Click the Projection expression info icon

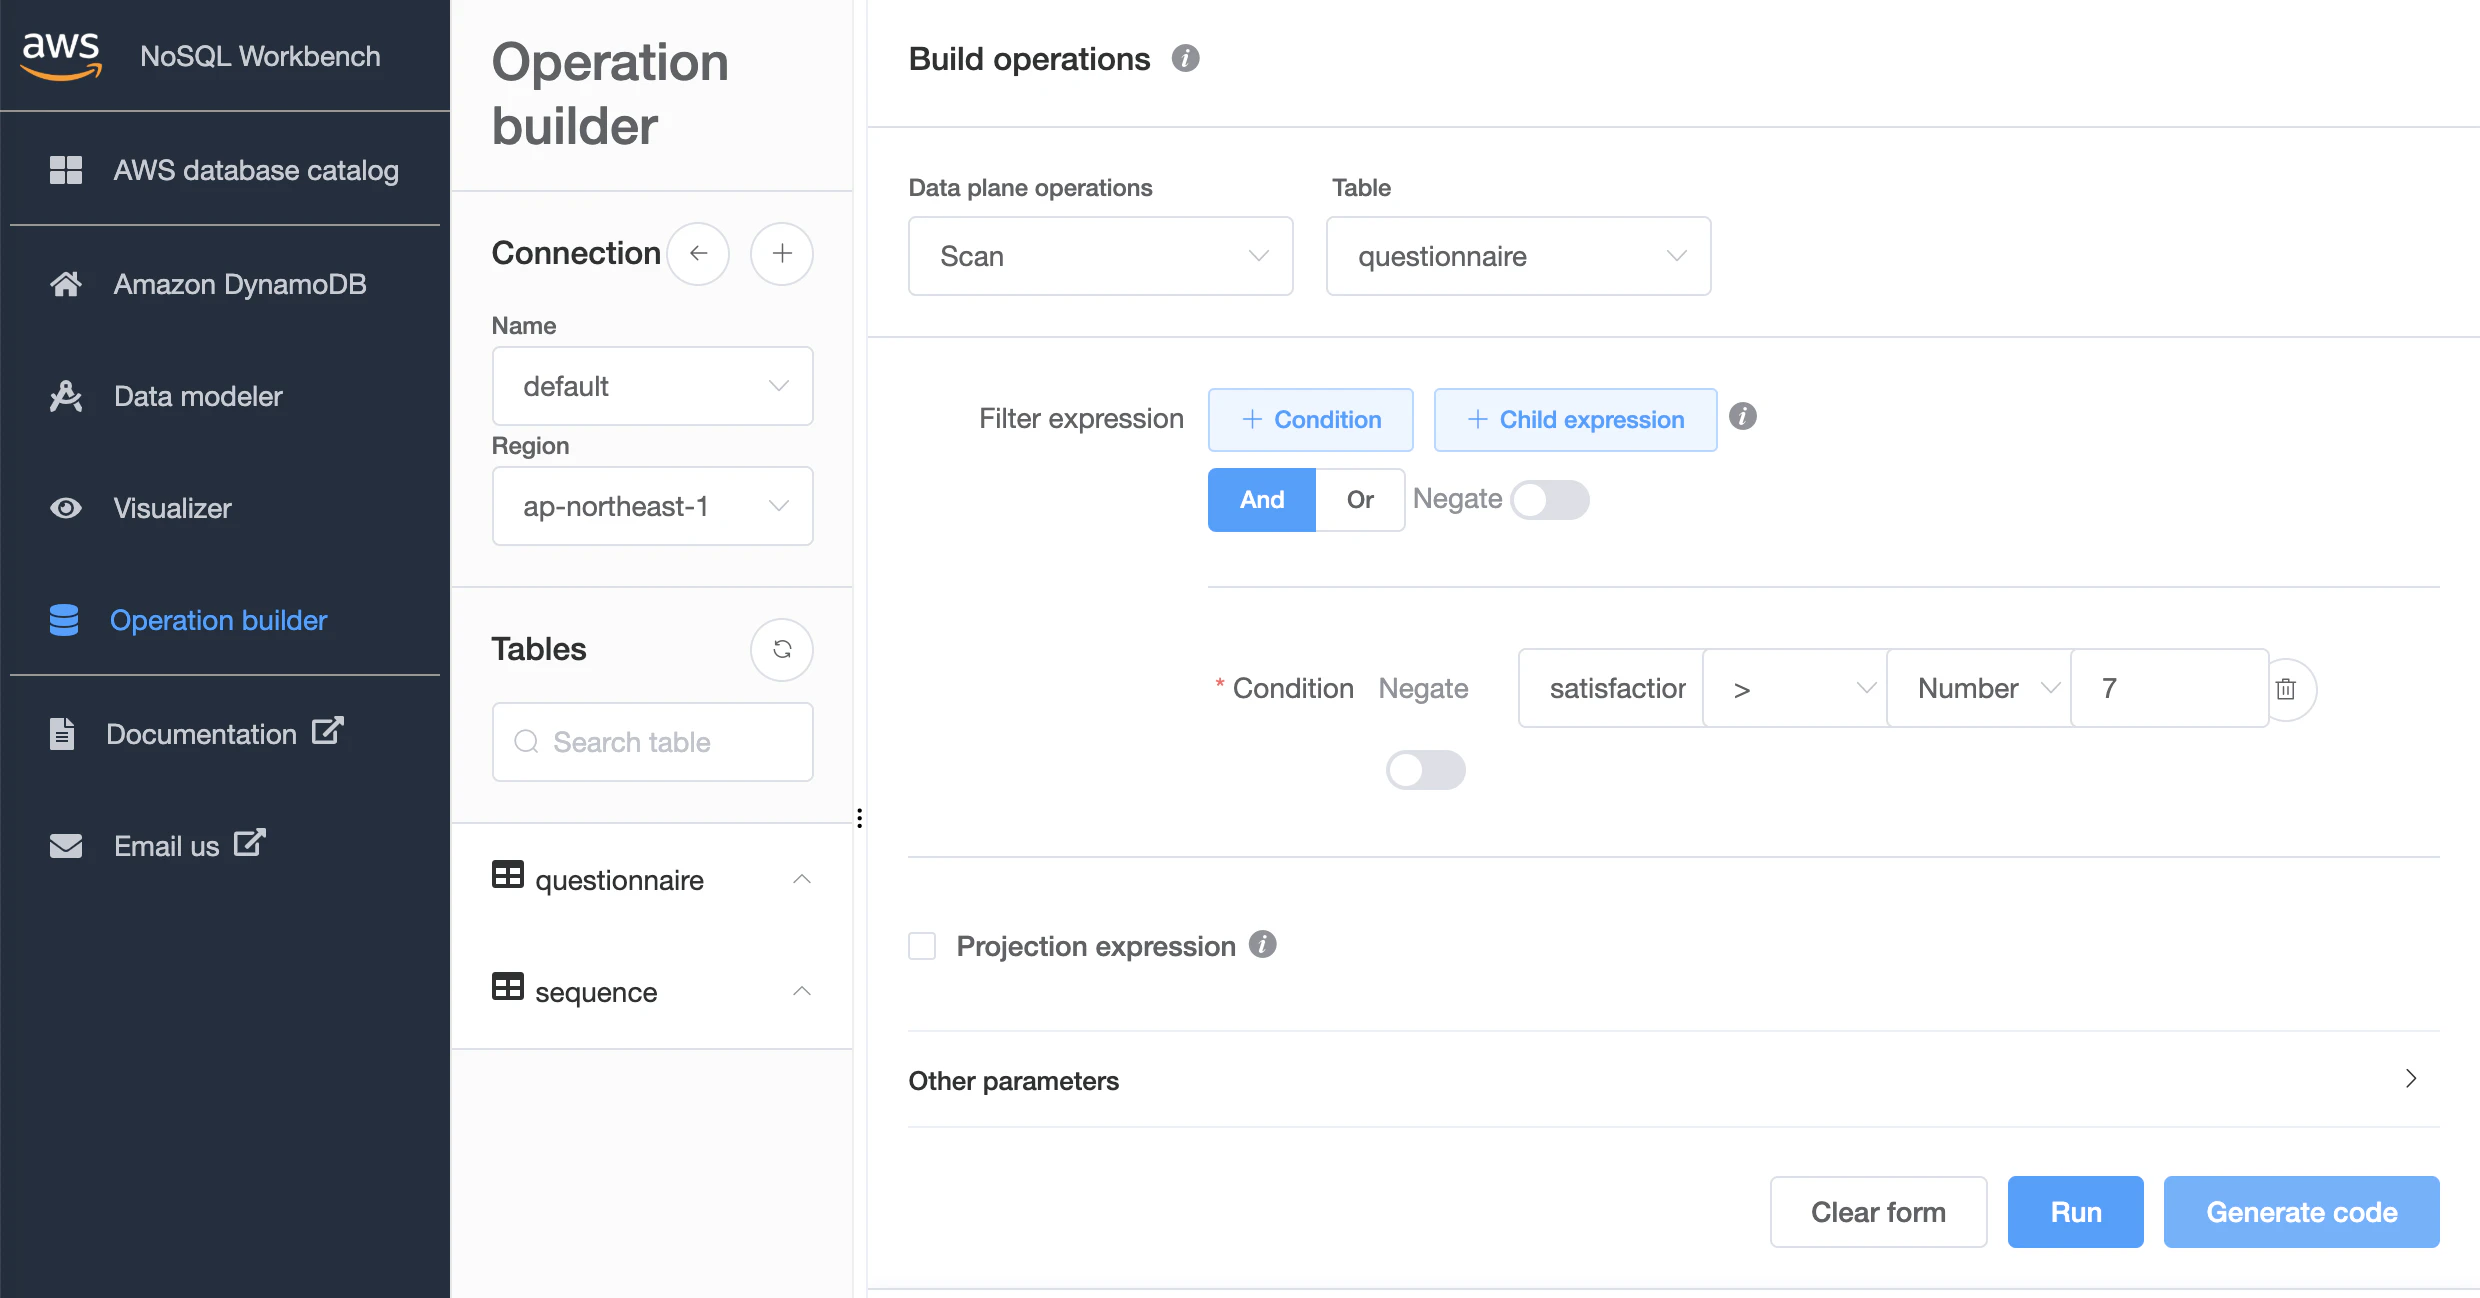pos(1263,945)
